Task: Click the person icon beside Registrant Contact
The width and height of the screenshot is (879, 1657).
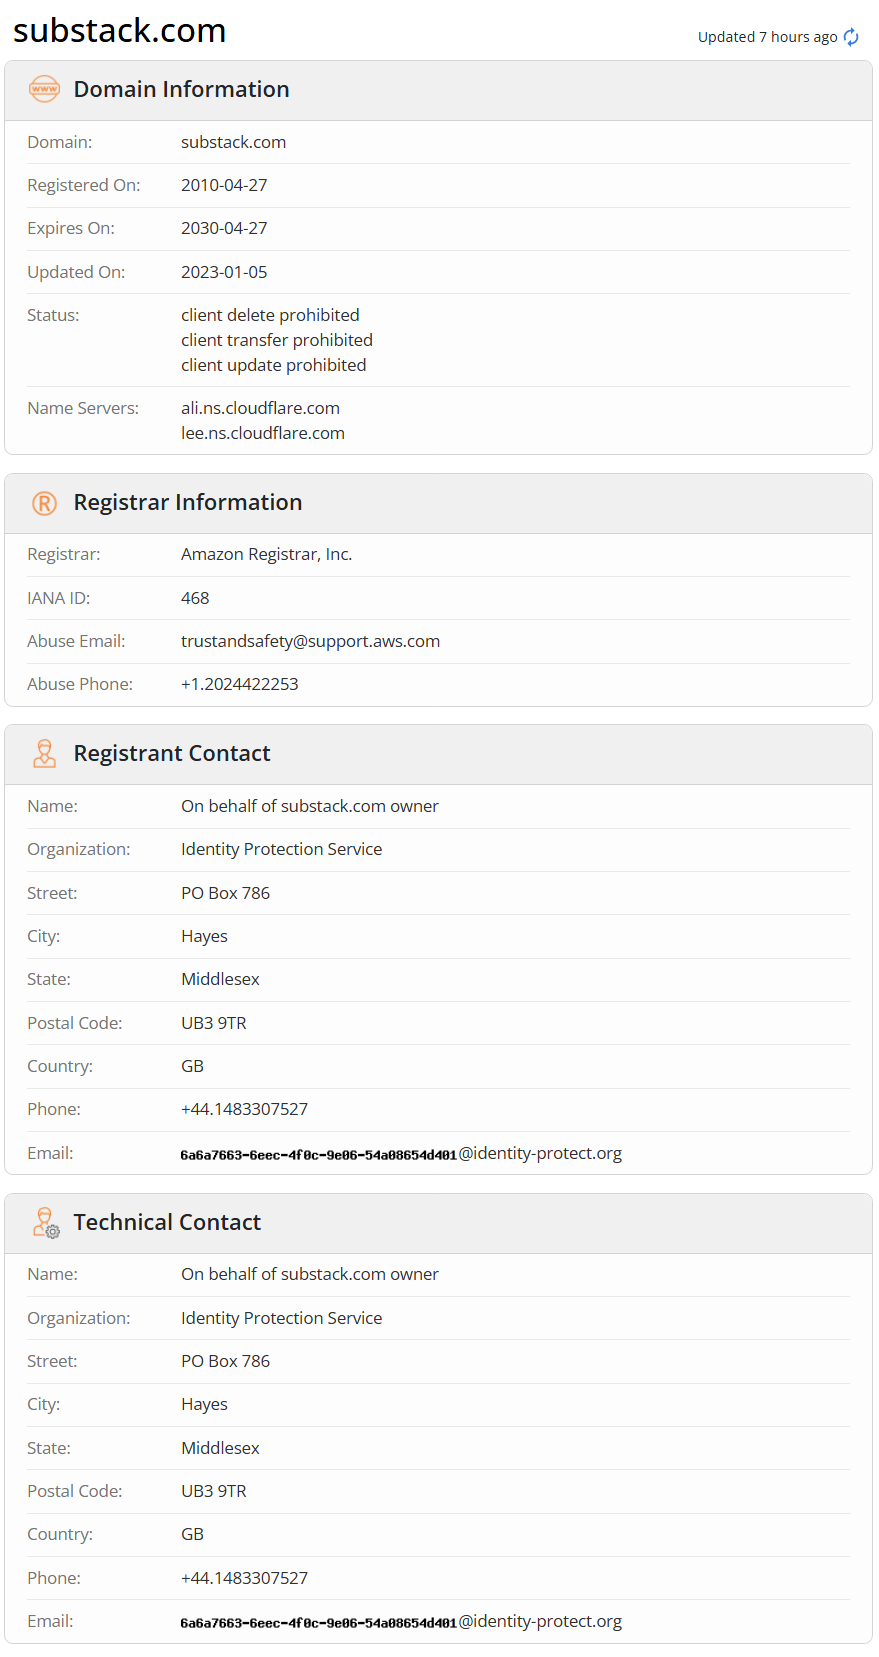Action: tap(44, 753)
